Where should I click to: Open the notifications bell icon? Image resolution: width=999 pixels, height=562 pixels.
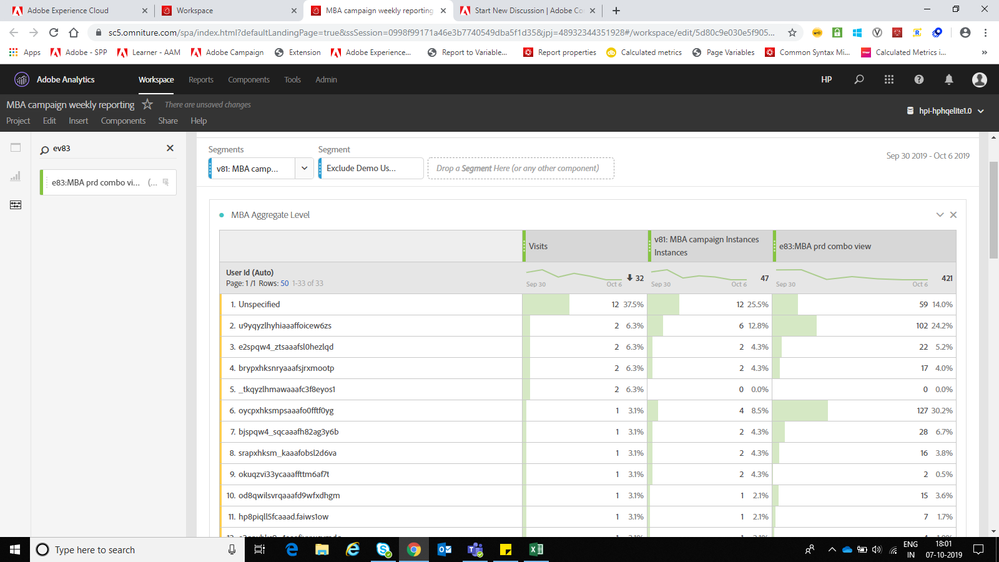pos(949,80)
